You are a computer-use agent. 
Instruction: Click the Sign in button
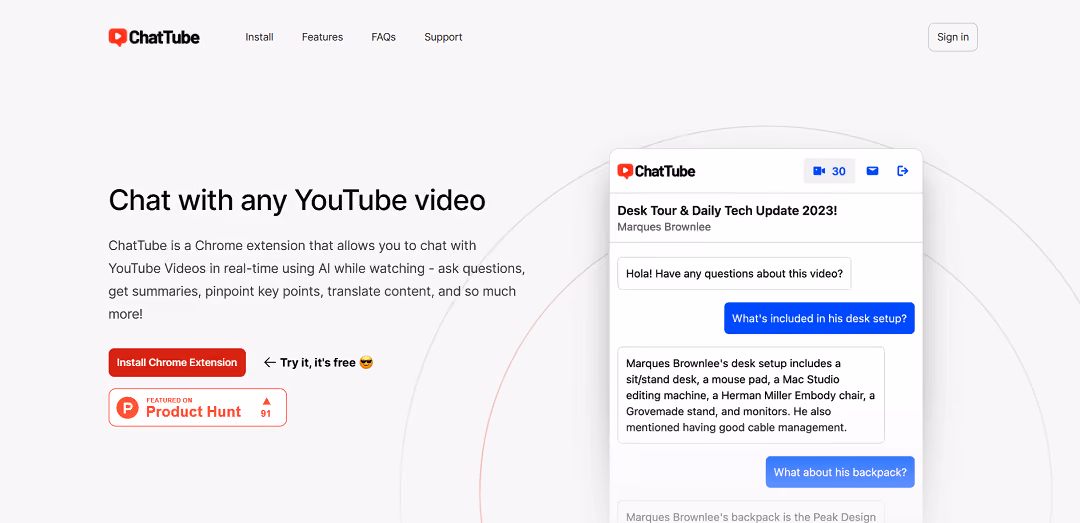[953, 37]
